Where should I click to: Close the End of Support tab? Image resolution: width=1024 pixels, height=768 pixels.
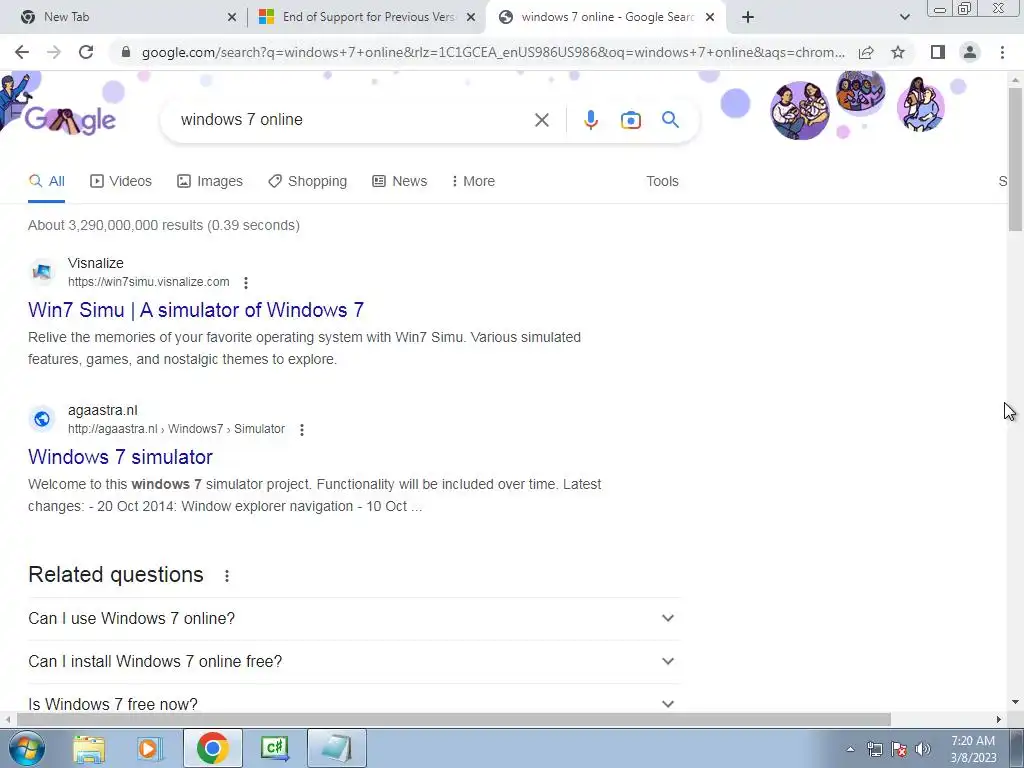pos(471,18)
